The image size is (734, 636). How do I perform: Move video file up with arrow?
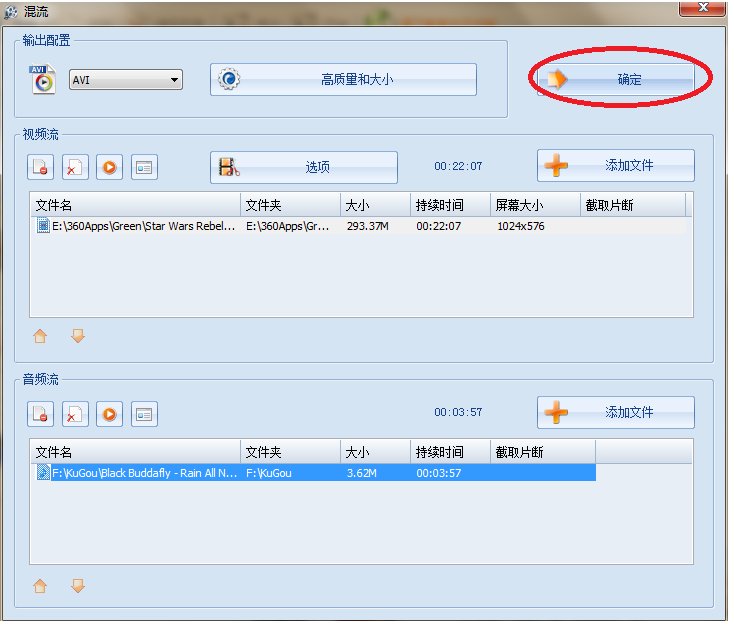coord(40,336)
